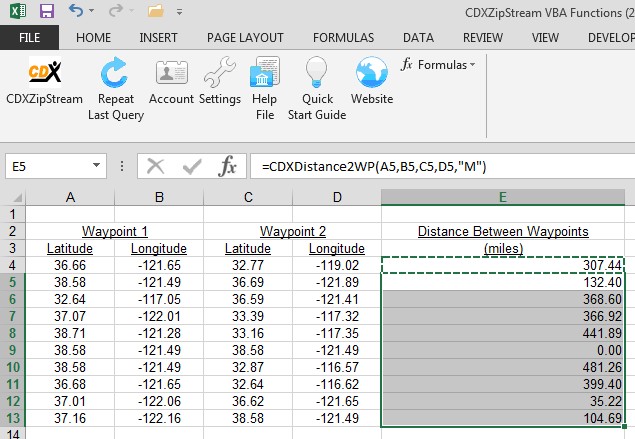635x439 pixels.
Task: Select cell with value 307.44
Action: [x=503, y=265]
